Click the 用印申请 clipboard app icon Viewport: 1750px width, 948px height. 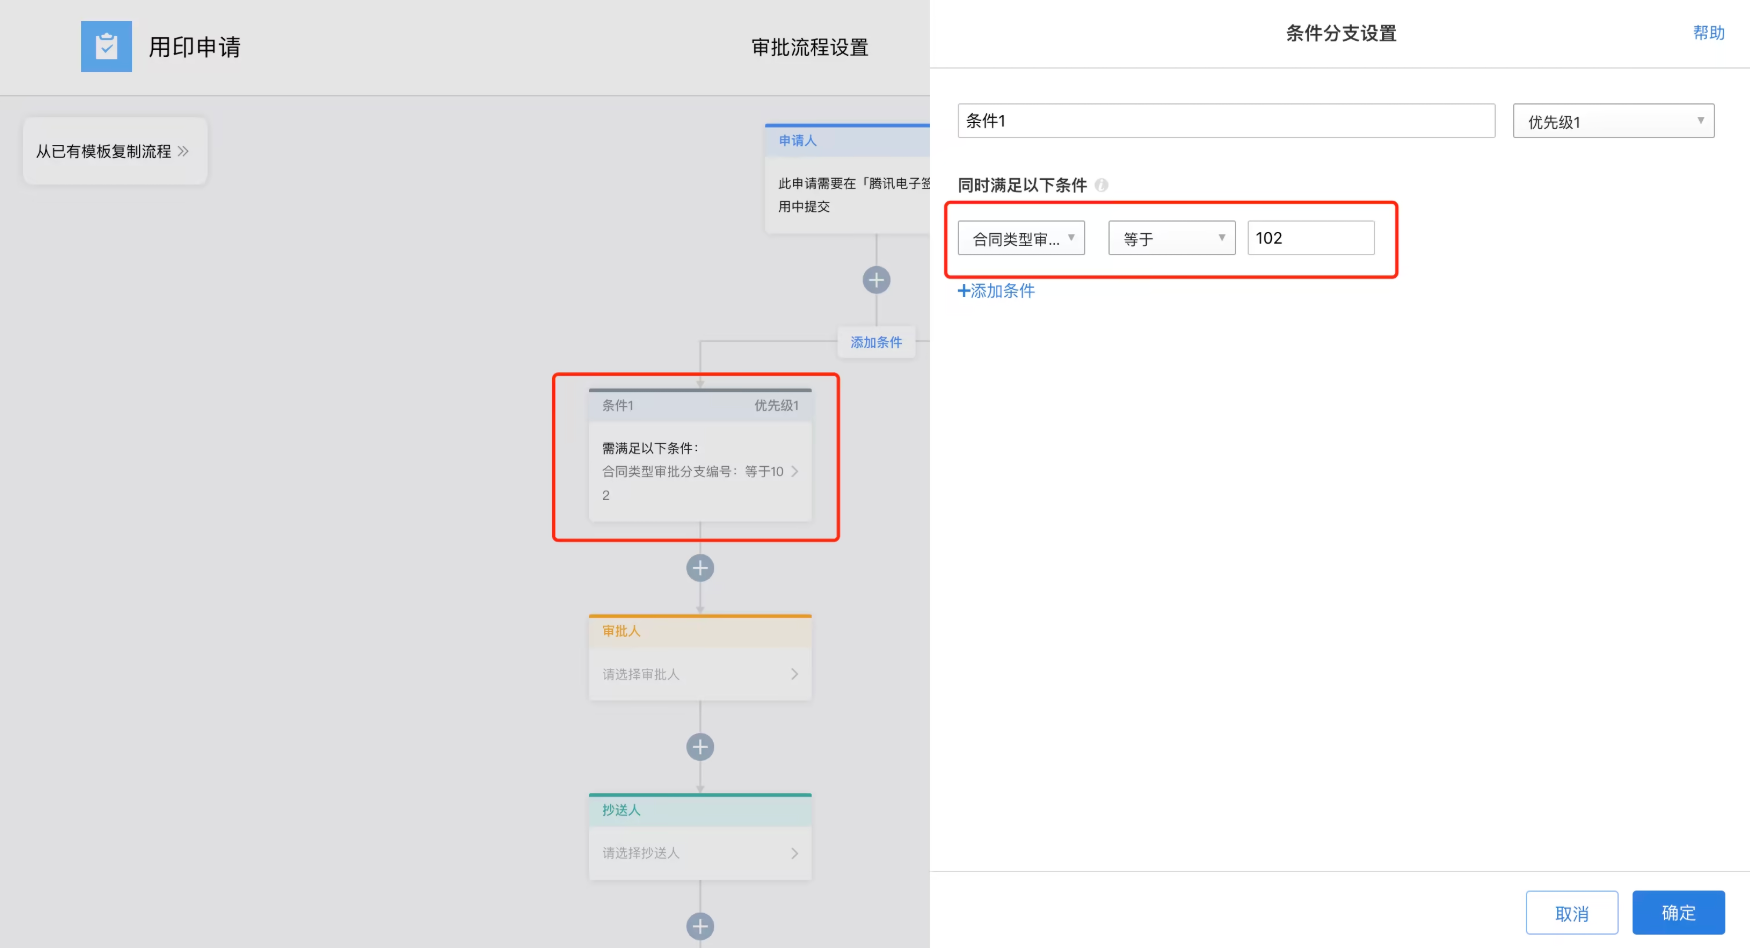tap(106, 46)
